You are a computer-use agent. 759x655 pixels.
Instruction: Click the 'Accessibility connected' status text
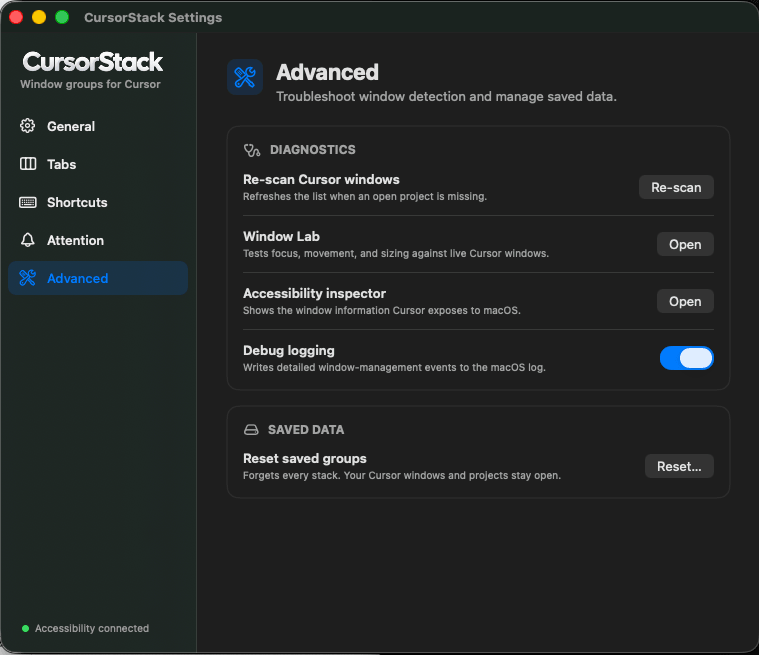click(x=92, y=628)
